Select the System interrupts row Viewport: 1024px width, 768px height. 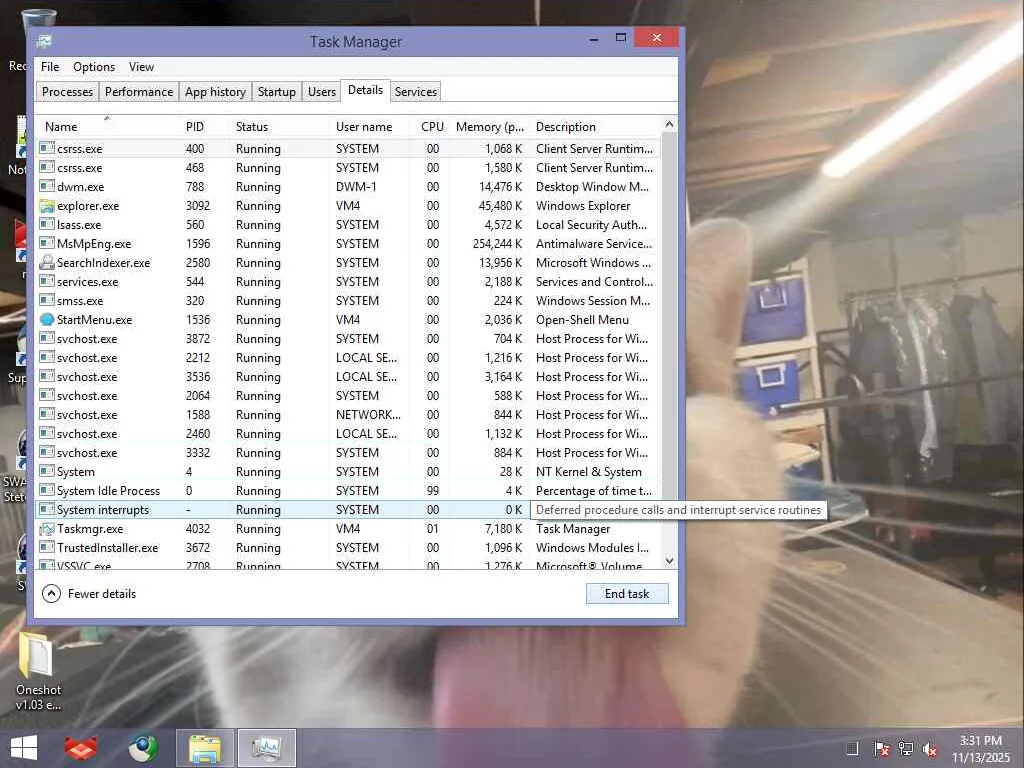tap(349, 509)
